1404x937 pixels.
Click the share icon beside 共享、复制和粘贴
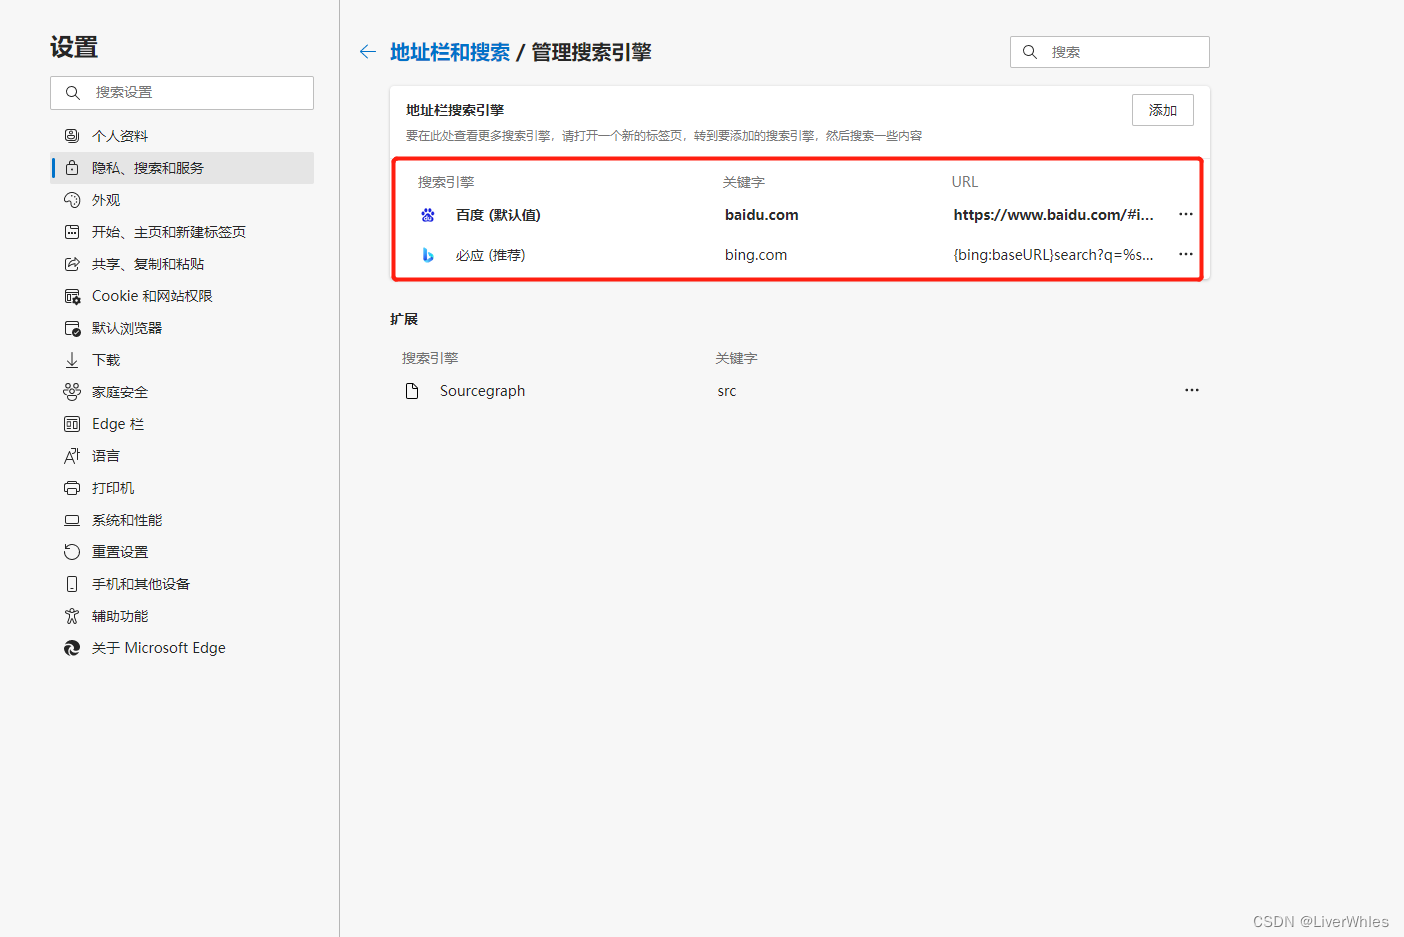pos(72,264)
